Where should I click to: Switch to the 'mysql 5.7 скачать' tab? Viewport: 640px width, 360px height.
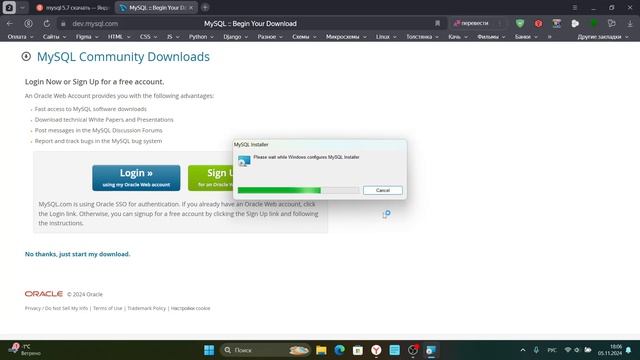(x=73, y=8)
